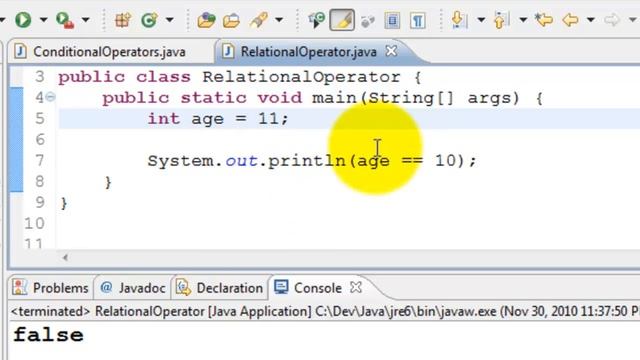Click the editor horizontal scrollbar left arrow
Screen dimensions: 640x360
[65, 258]
